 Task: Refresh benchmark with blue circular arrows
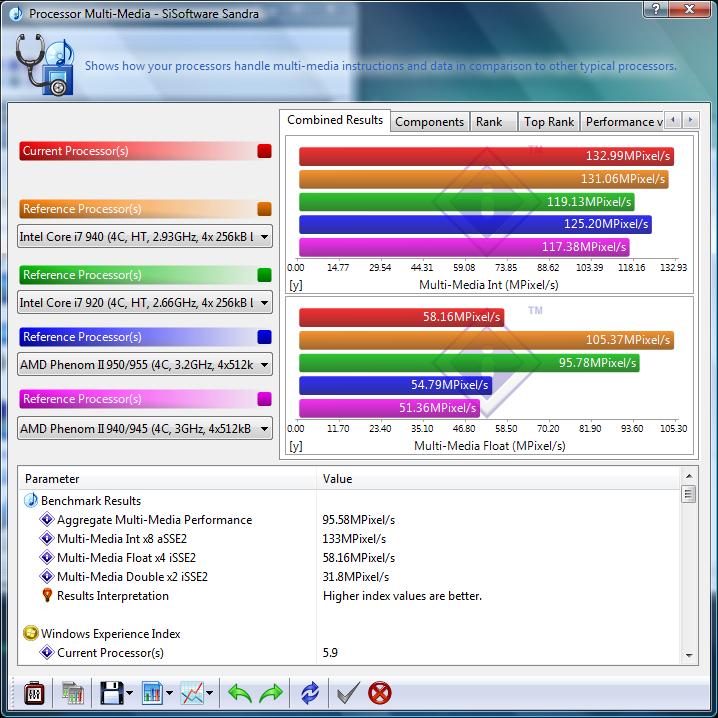(x=310, y=693)
